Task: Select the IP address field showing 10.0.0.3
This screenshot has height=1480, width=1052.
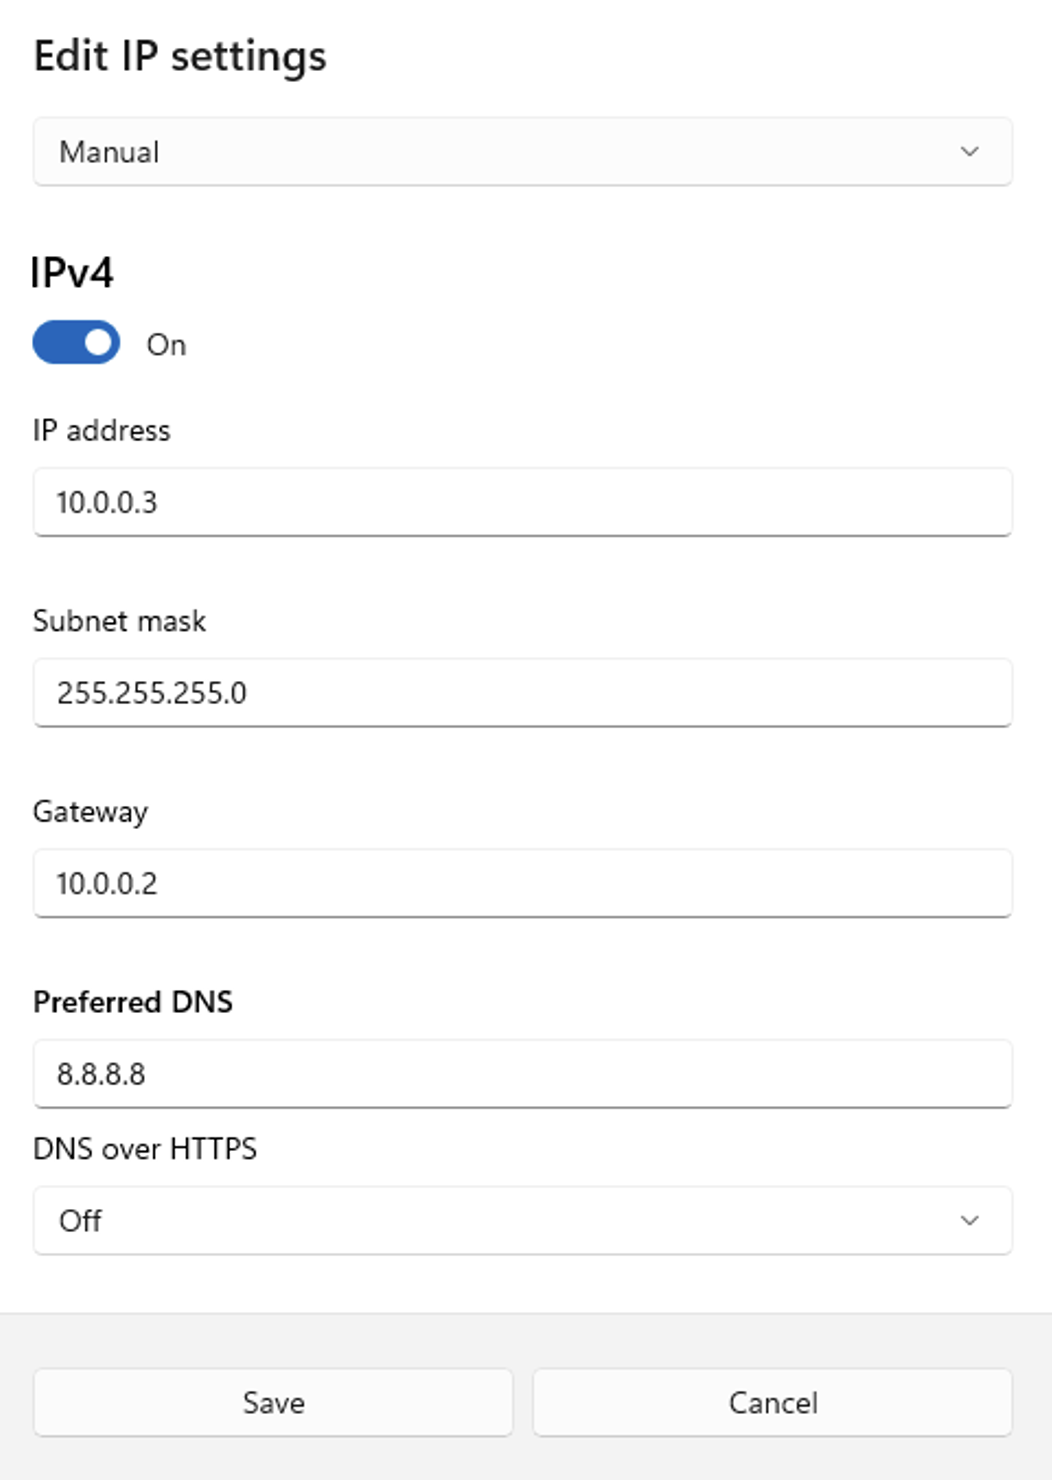Action: [523, 502]
